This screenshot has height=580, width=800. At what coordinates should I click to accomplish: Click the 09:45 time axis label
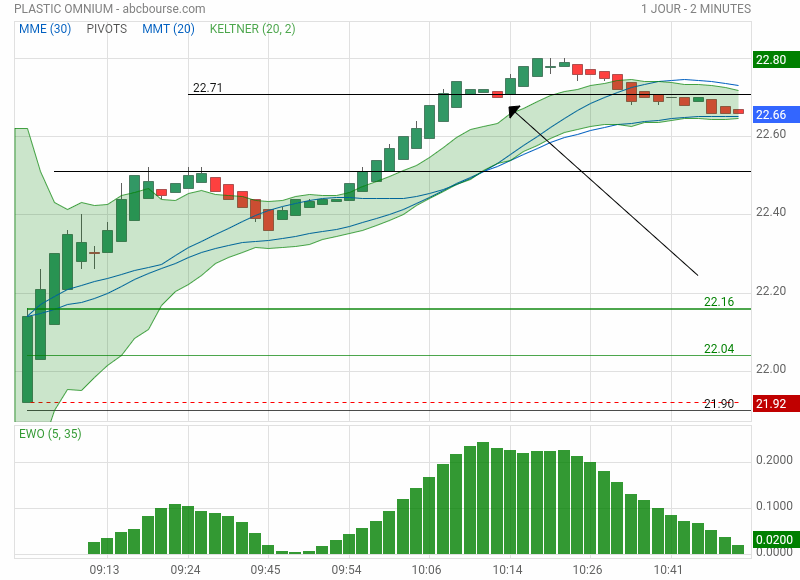pos(265,569)
